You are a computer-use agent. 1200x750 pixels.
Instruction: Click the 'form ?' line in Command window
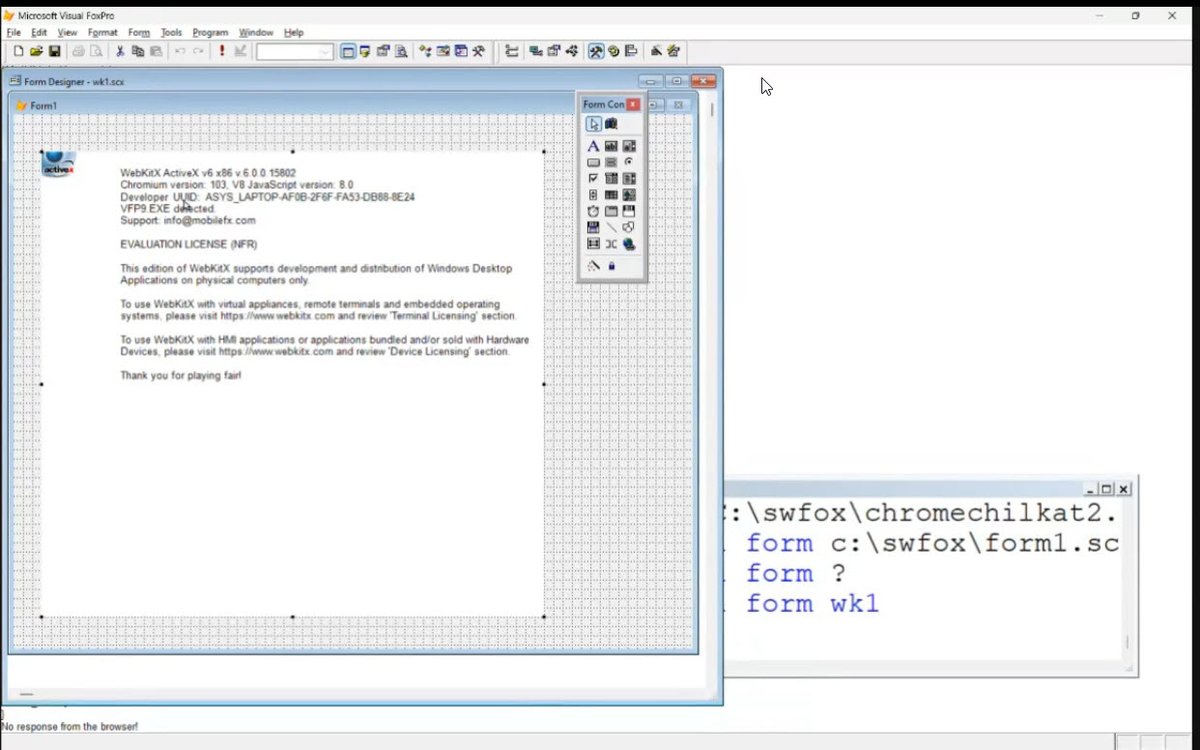pyautogui.click(x=796, y=574)
